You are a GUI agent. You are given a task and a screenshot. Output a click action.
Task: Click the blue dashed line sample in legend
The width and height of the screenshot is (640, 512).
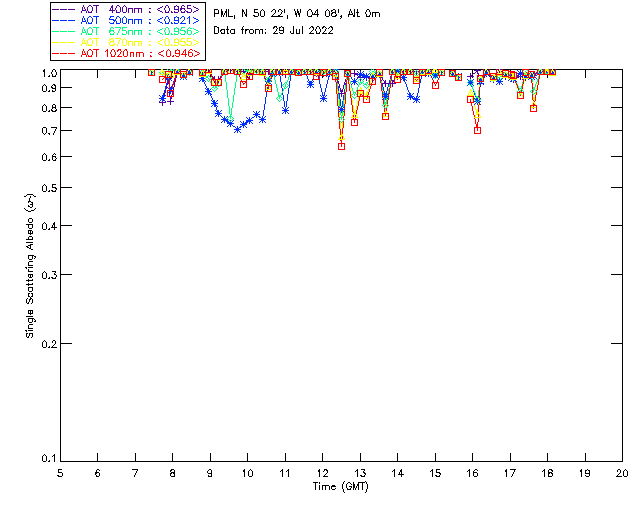[64, 20]
